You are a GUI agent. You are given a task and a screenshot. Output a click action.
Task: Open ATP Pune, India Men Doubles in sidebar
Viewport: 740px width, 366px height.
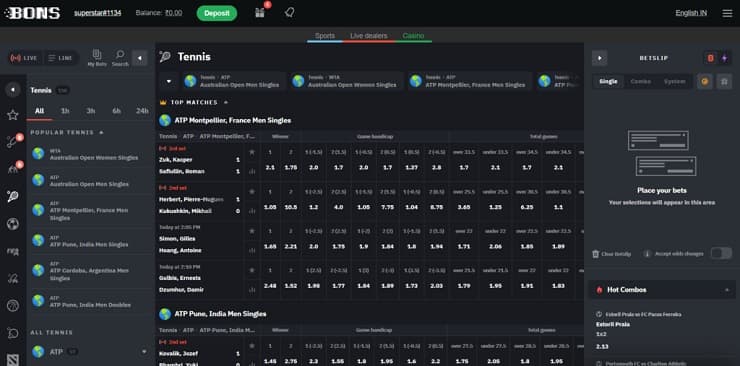click(90, 301)
